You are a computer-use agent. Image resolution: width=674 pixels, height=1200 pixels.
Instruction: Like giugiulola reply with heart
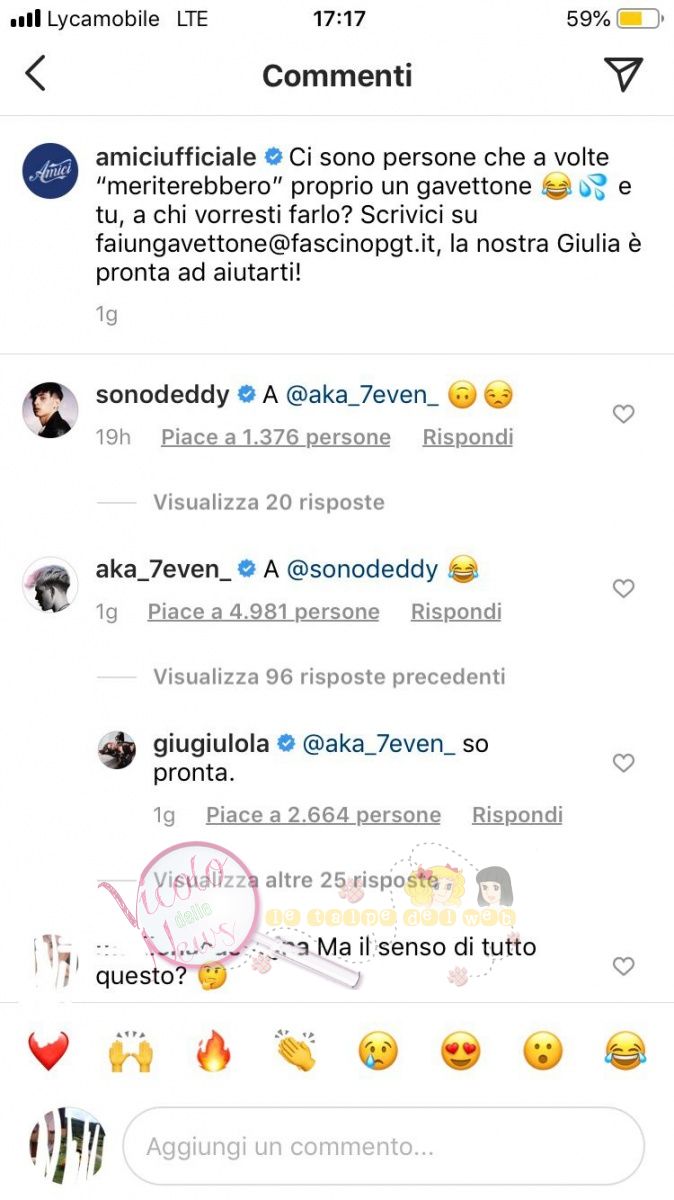pos(623,764)
